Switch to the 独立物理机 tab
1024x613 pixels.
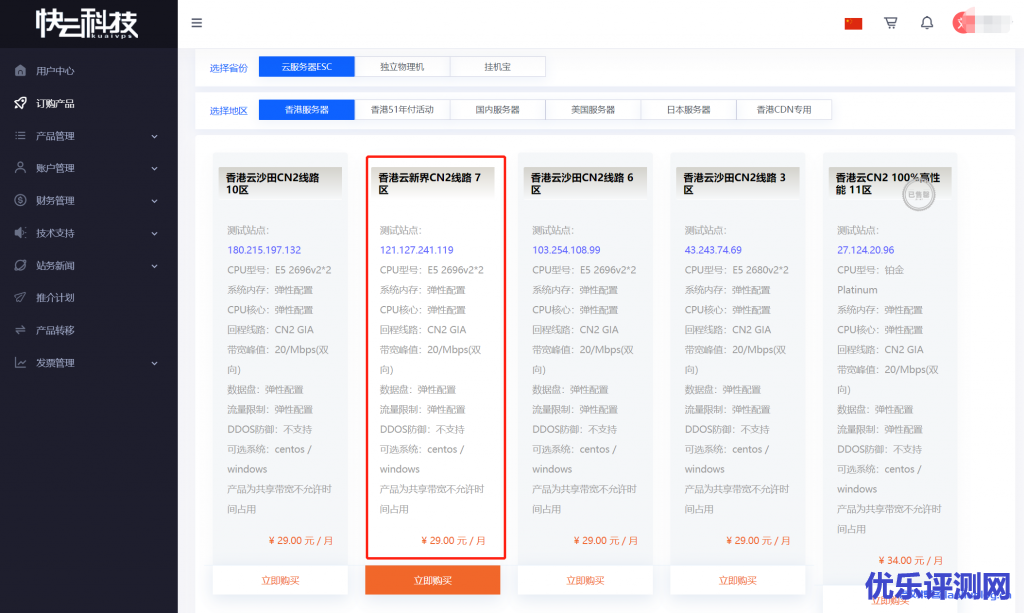pos(402,67)
